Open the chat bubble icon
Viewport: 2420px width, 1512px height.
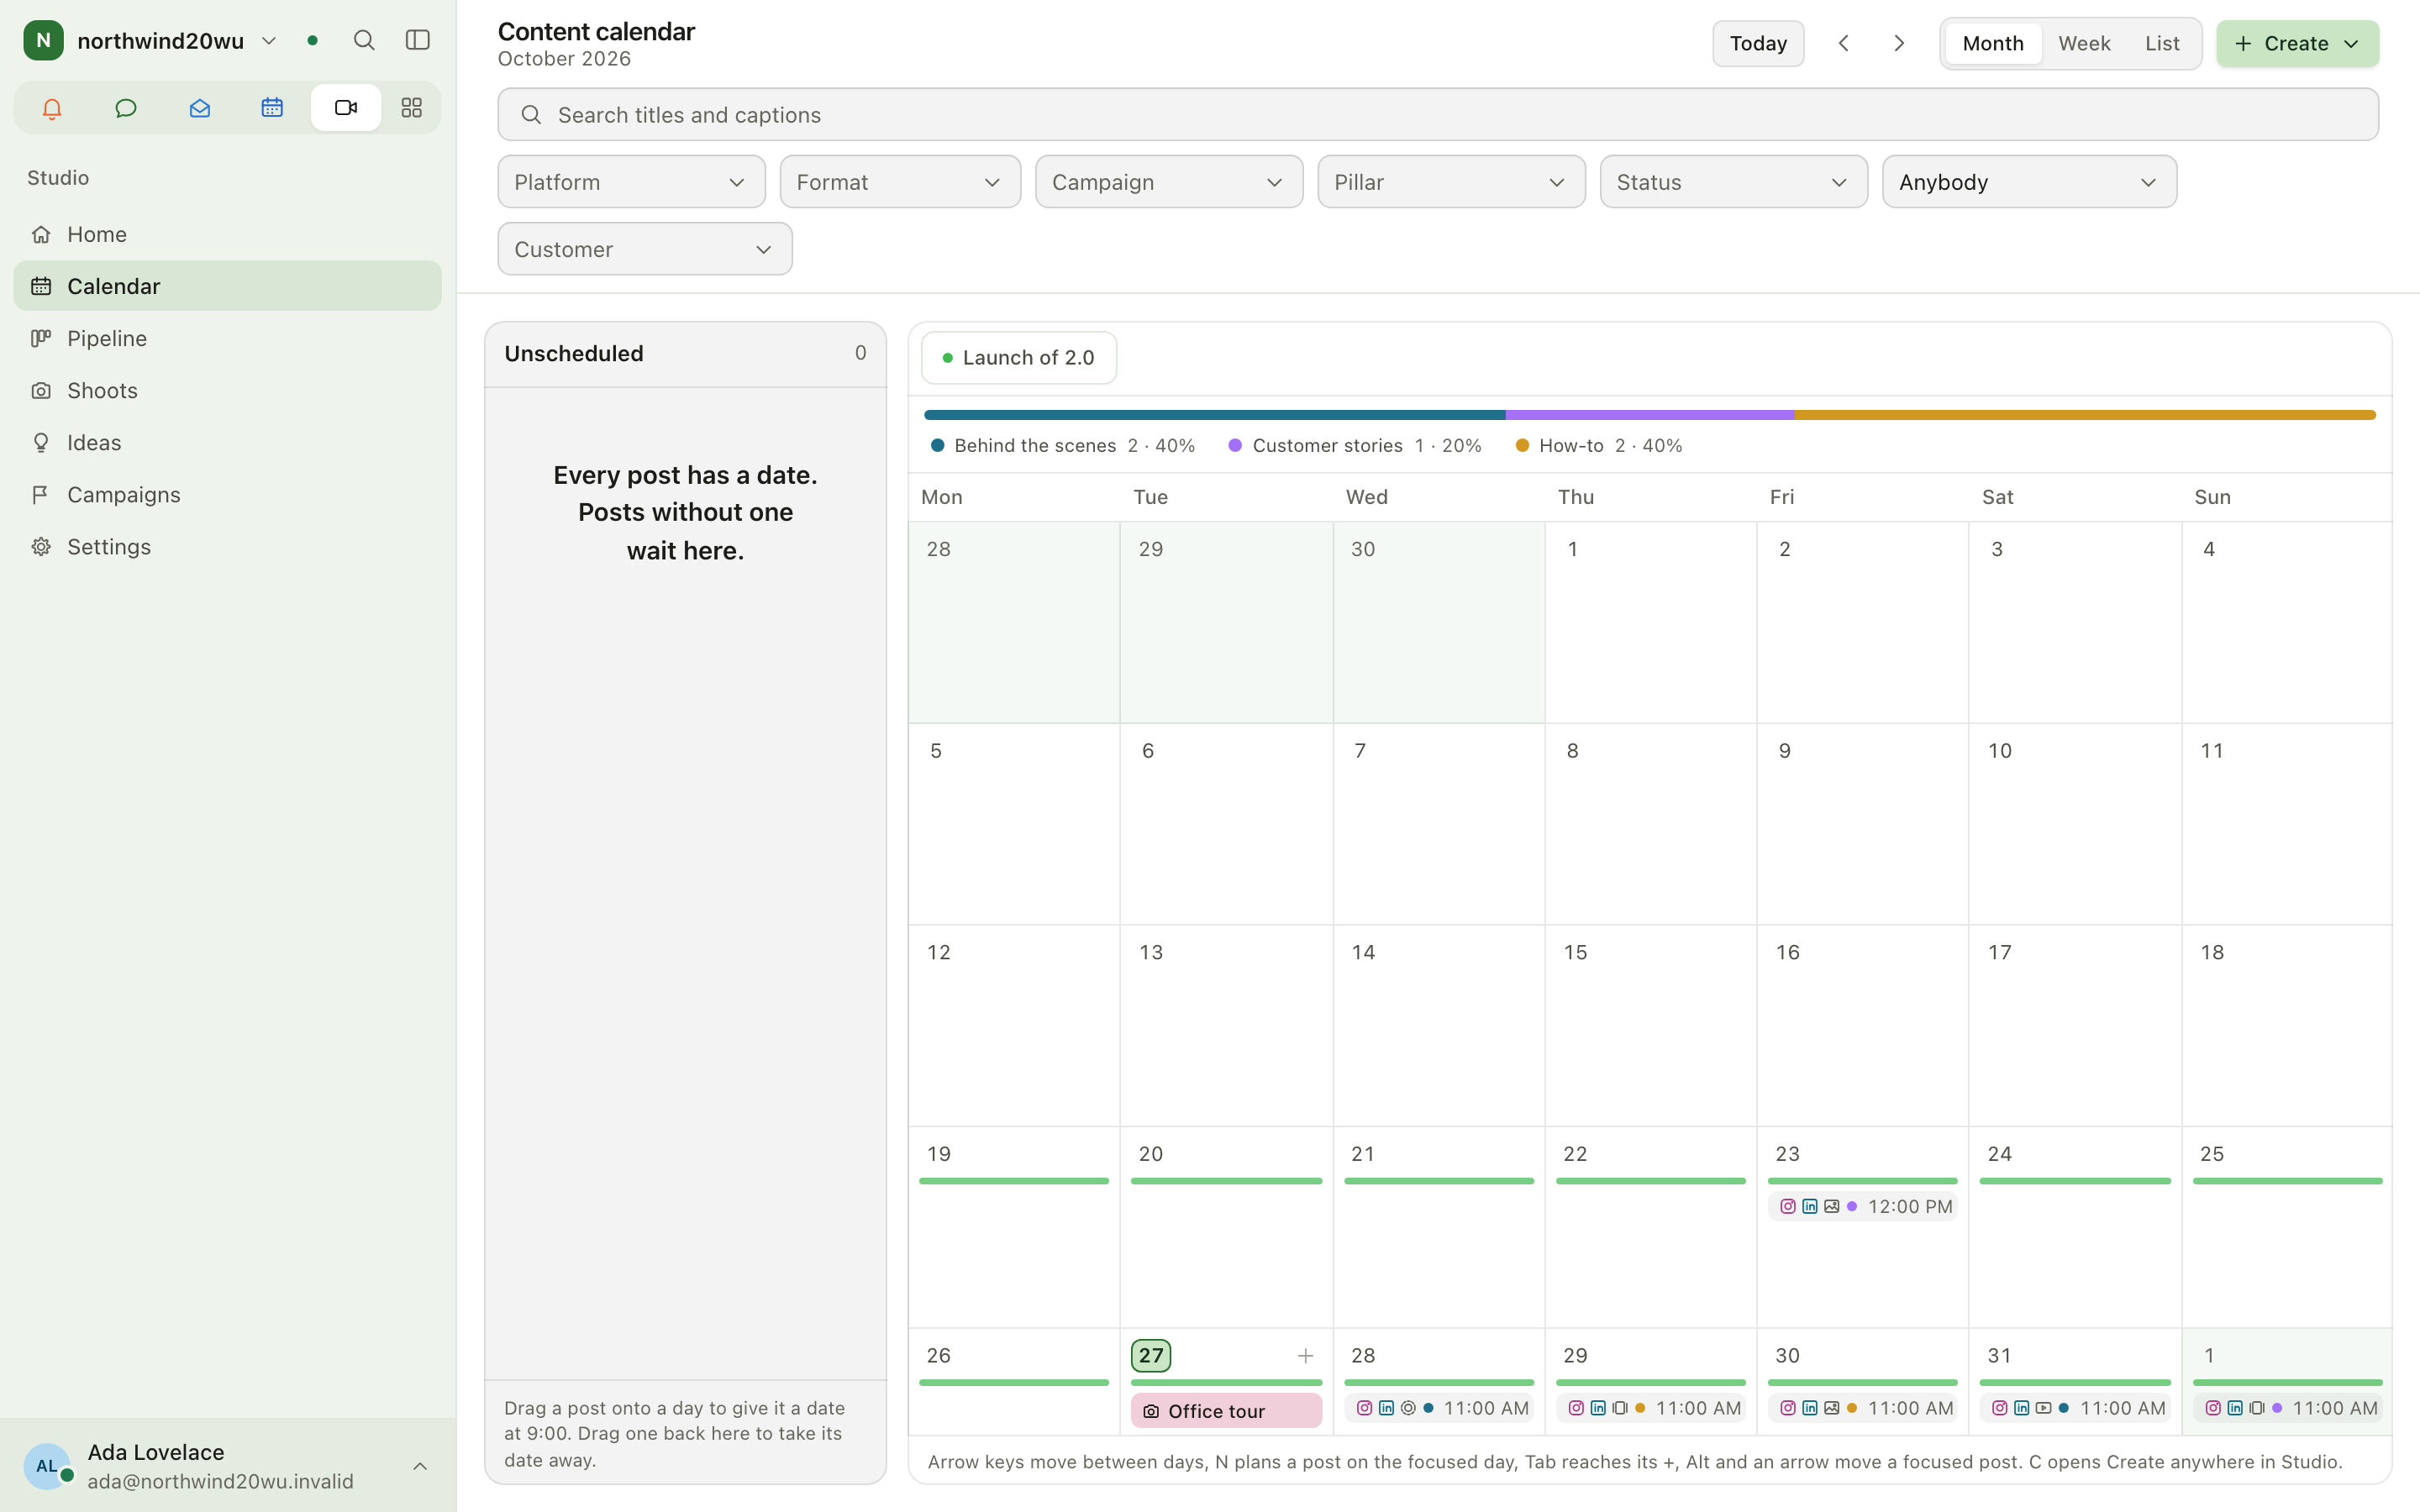tap(126, 108)
